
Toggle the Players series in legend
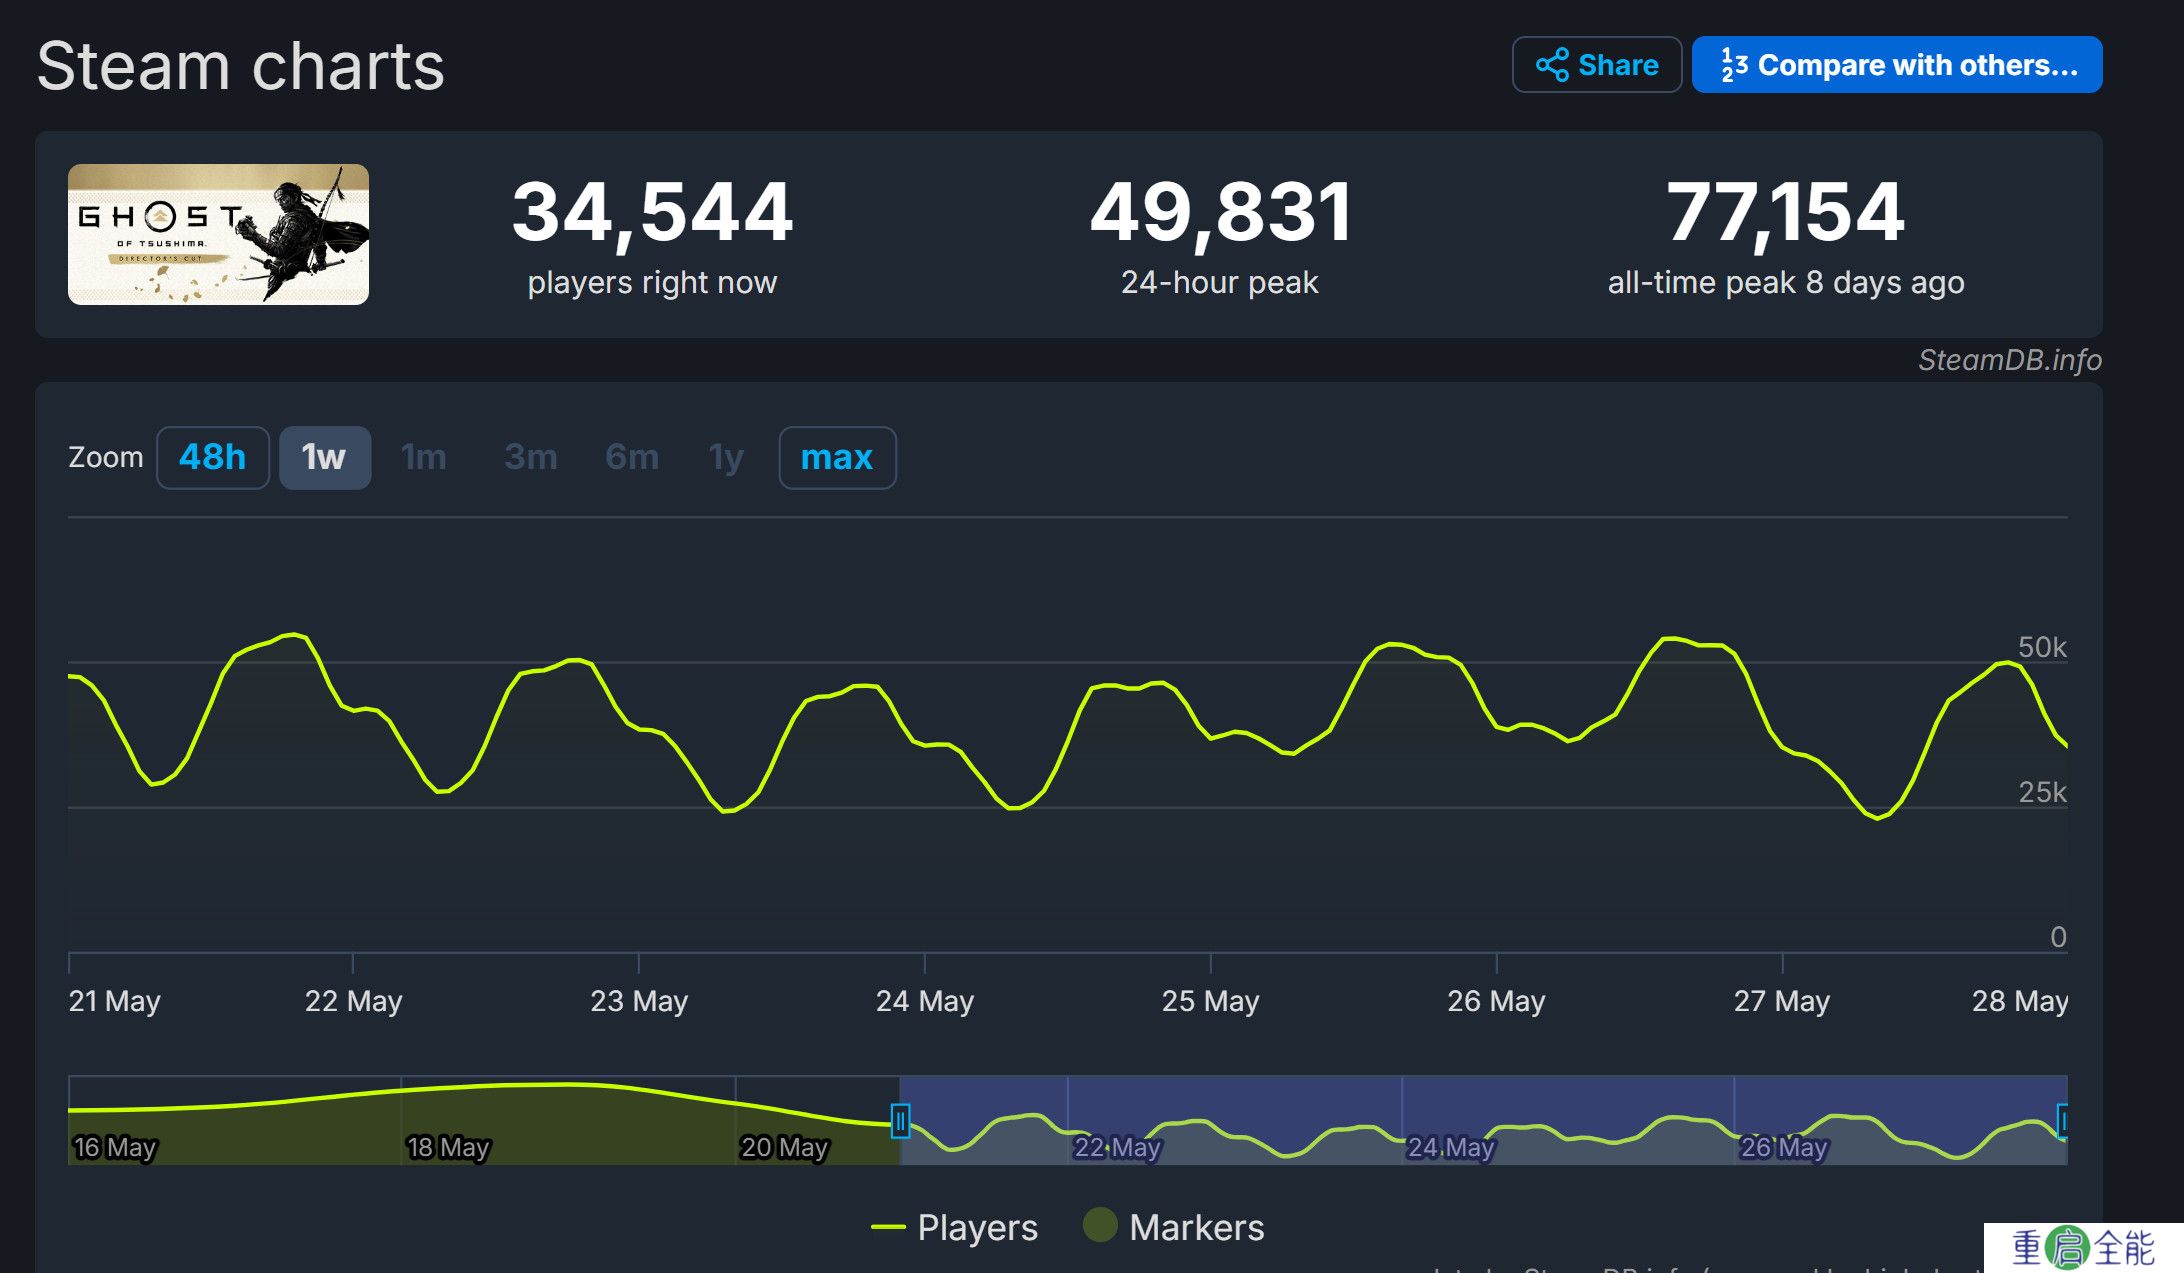(x=955, y=1227)
